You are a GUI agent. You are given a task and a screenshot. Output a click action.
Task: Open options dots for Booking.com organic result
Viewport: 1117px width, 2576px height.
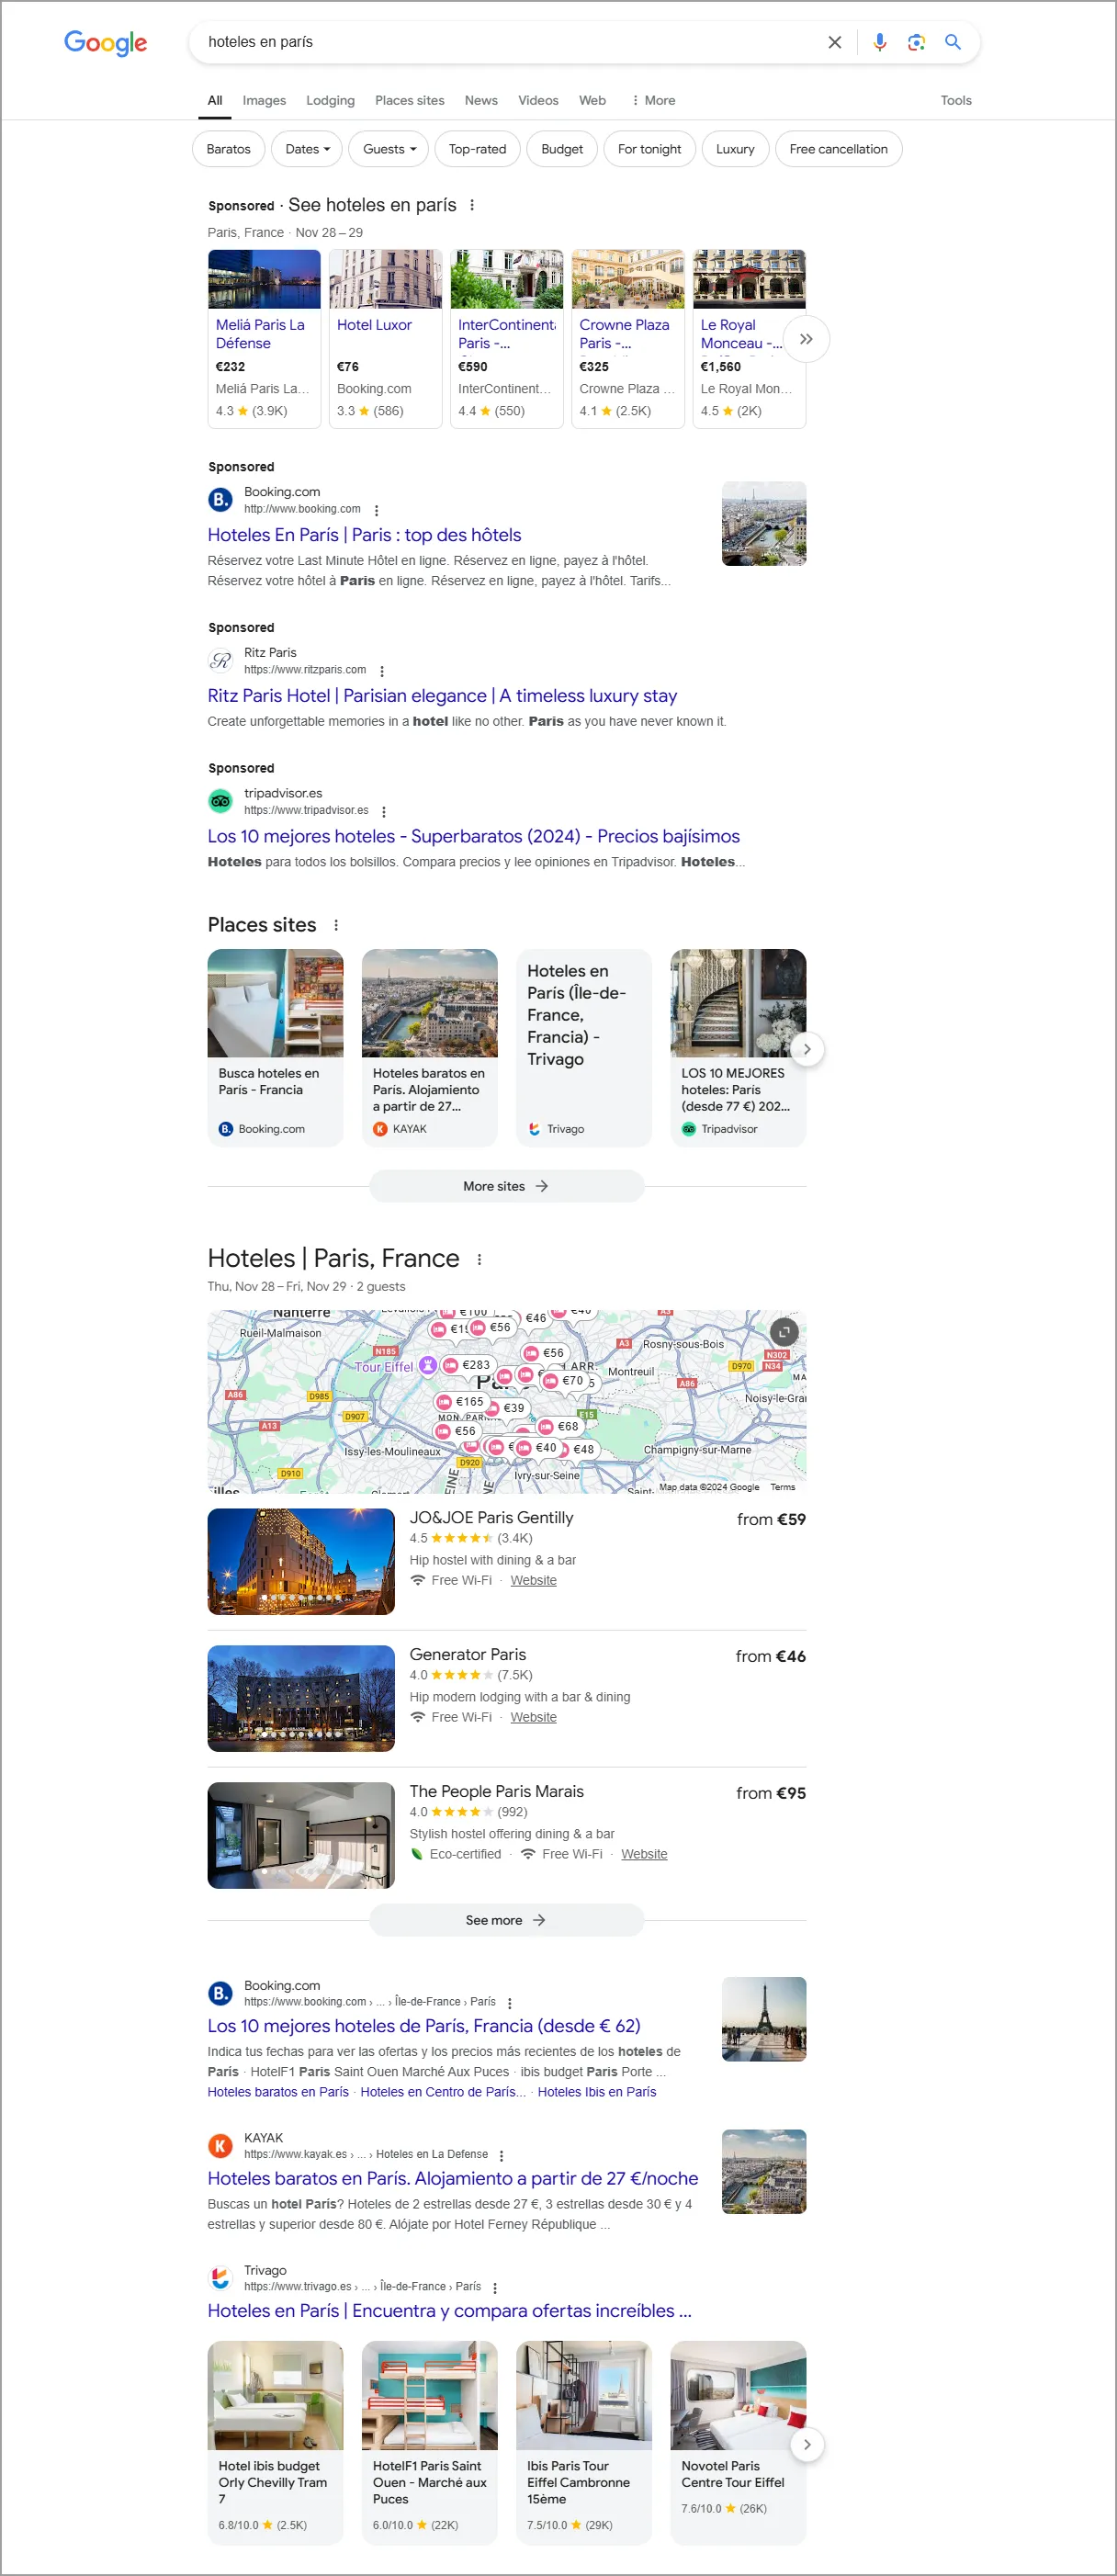click(x=510, y=2003)
